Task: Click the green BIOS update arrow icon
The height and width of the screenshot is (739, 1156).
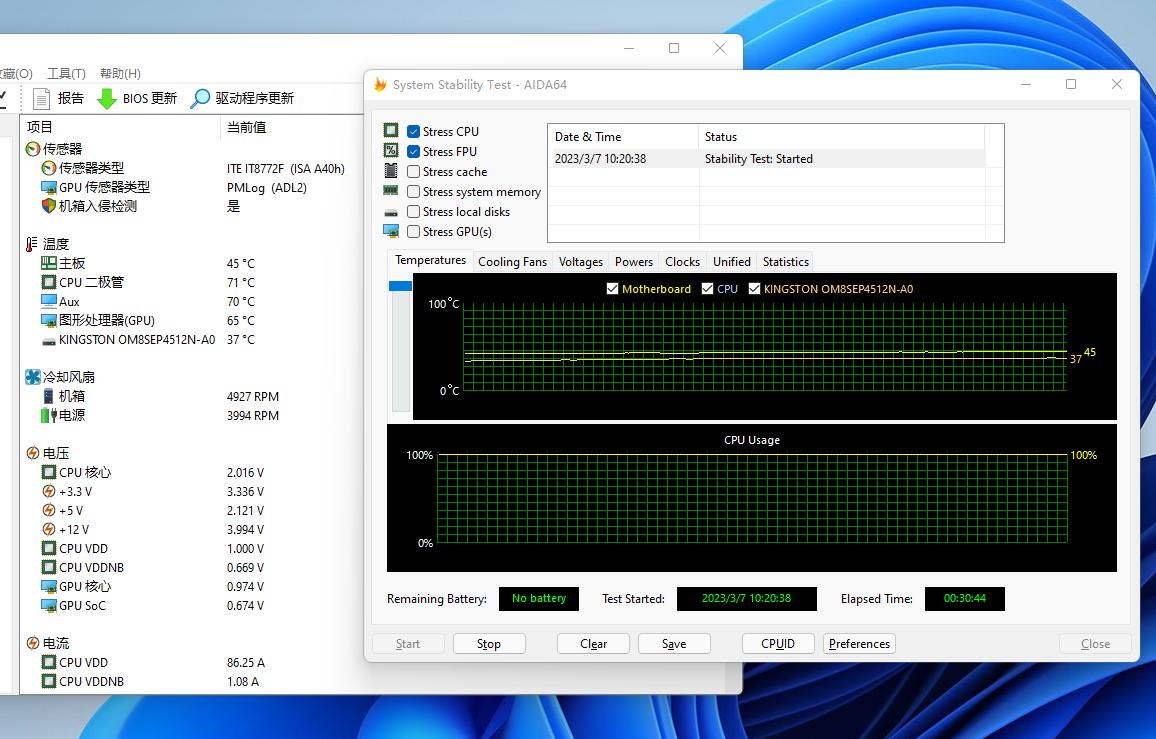Action: [107, 98]
